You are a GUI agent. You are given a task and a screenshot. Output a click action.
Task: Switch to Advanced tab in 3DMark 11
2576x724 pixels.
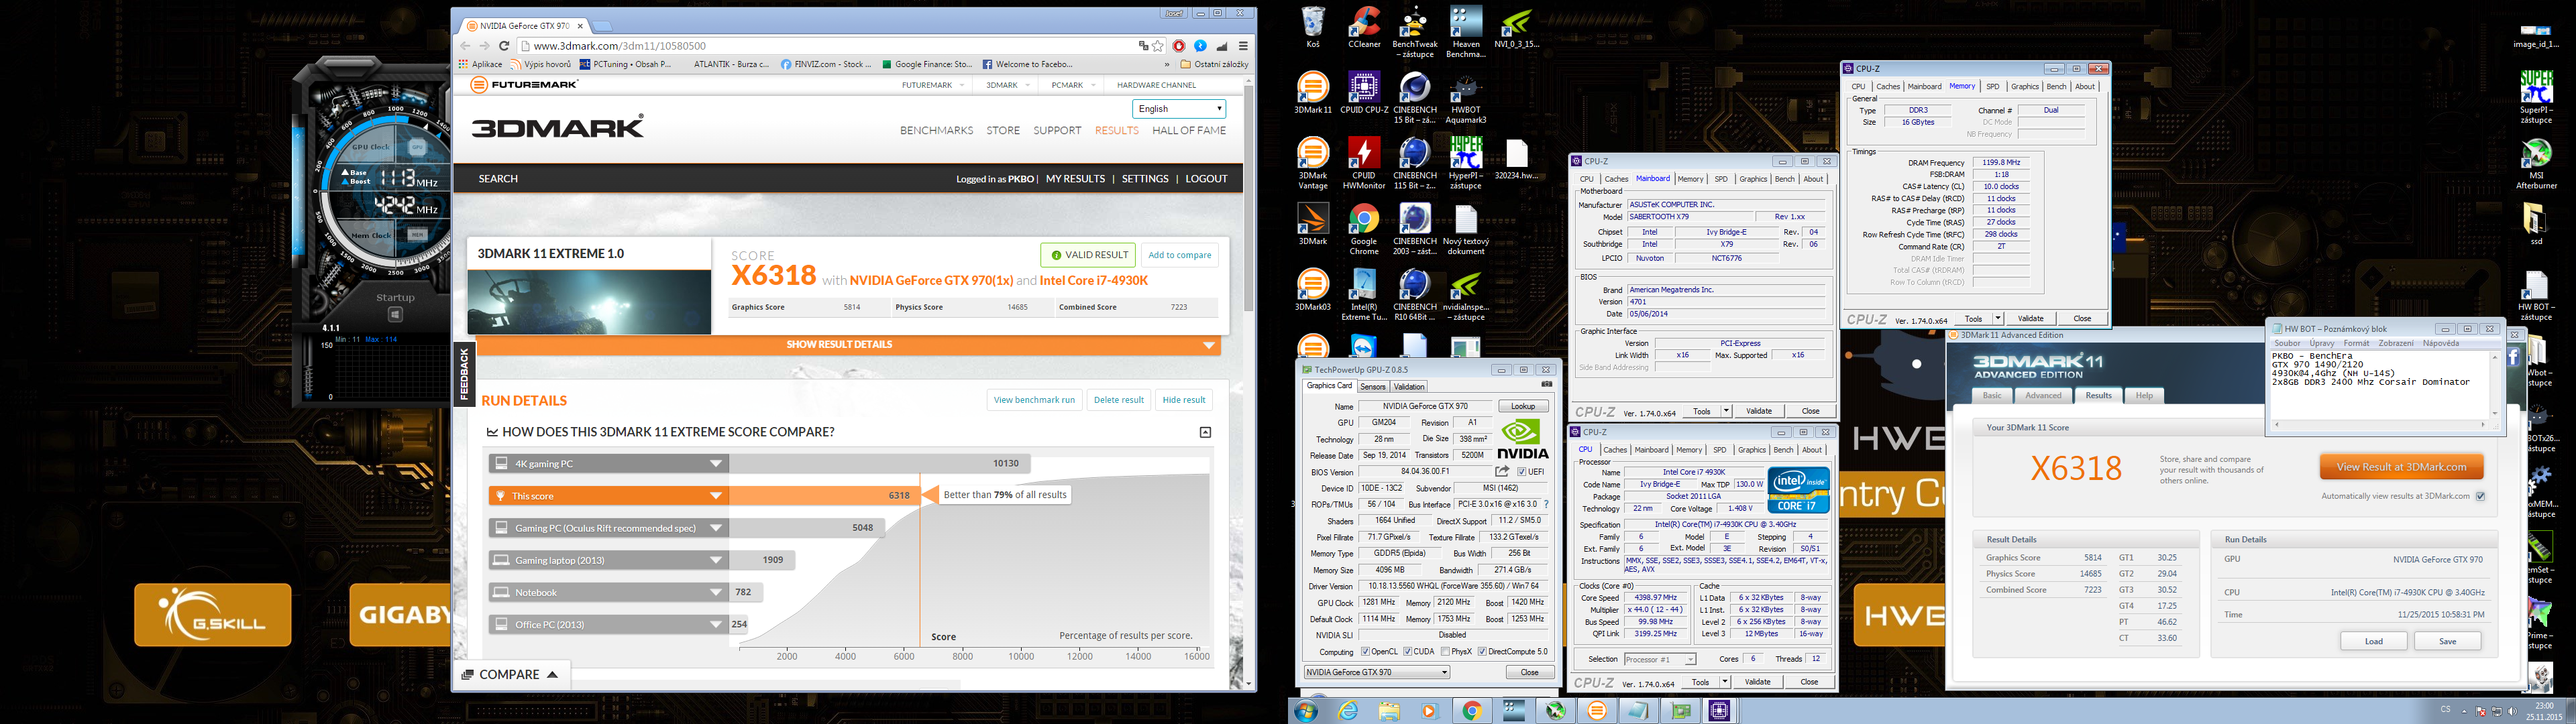click(x=2043, y=396)
